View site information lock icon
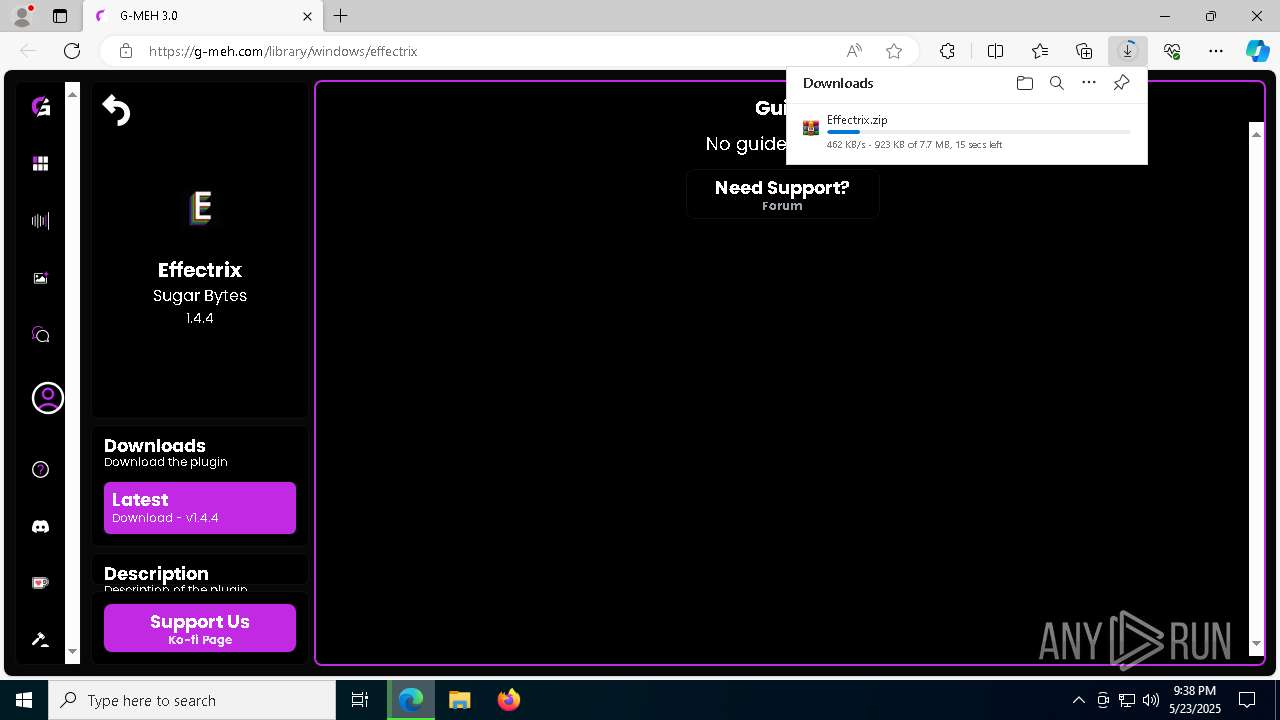This screenshot has height=720, width=1280. coord(125,51)
